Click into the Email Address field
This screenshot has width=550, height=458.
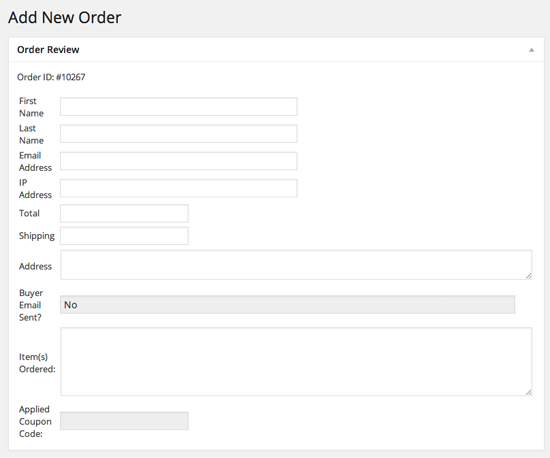[179, 161]
